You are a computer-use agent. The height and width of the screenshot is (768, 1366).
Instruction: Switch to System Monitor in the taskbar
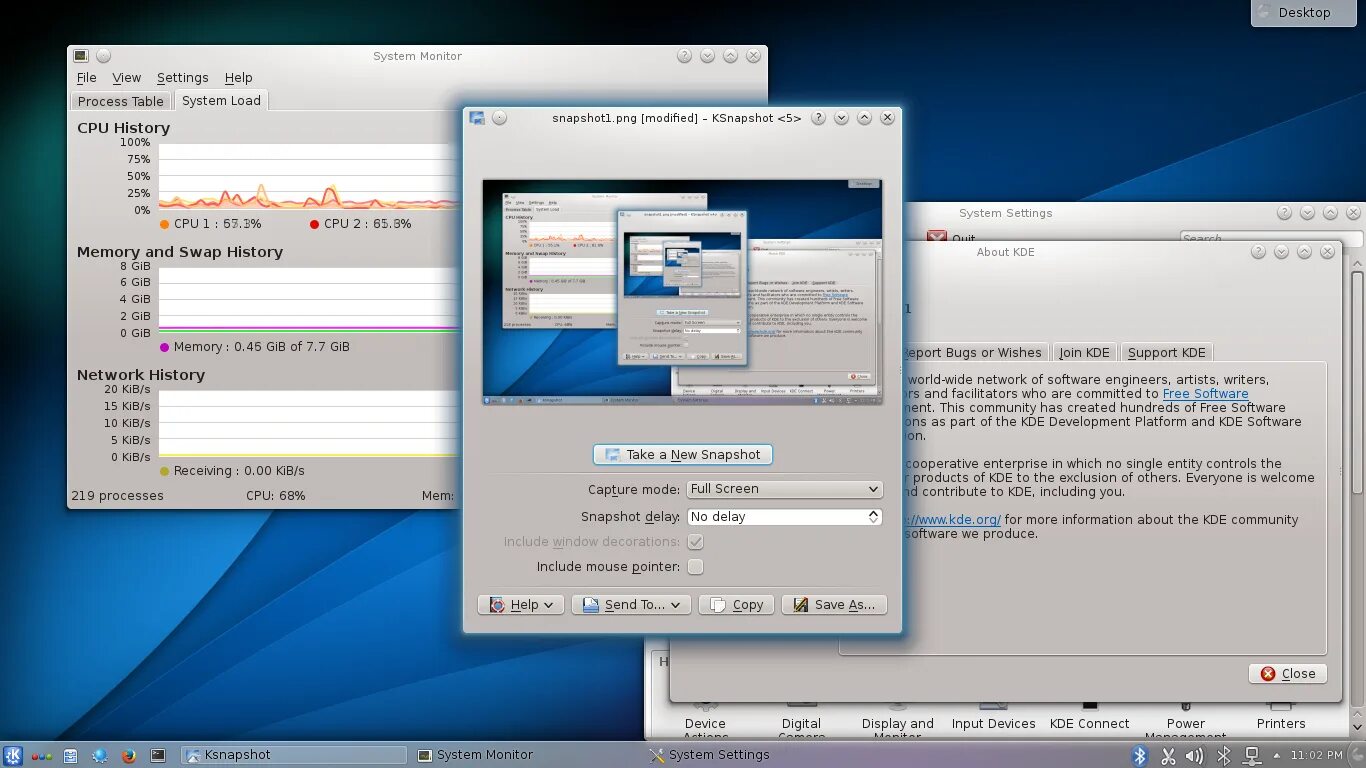(475, 756)
